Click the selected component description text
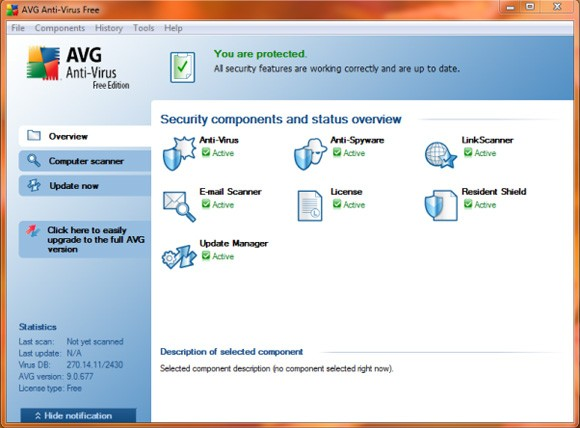 pos(277,369)
